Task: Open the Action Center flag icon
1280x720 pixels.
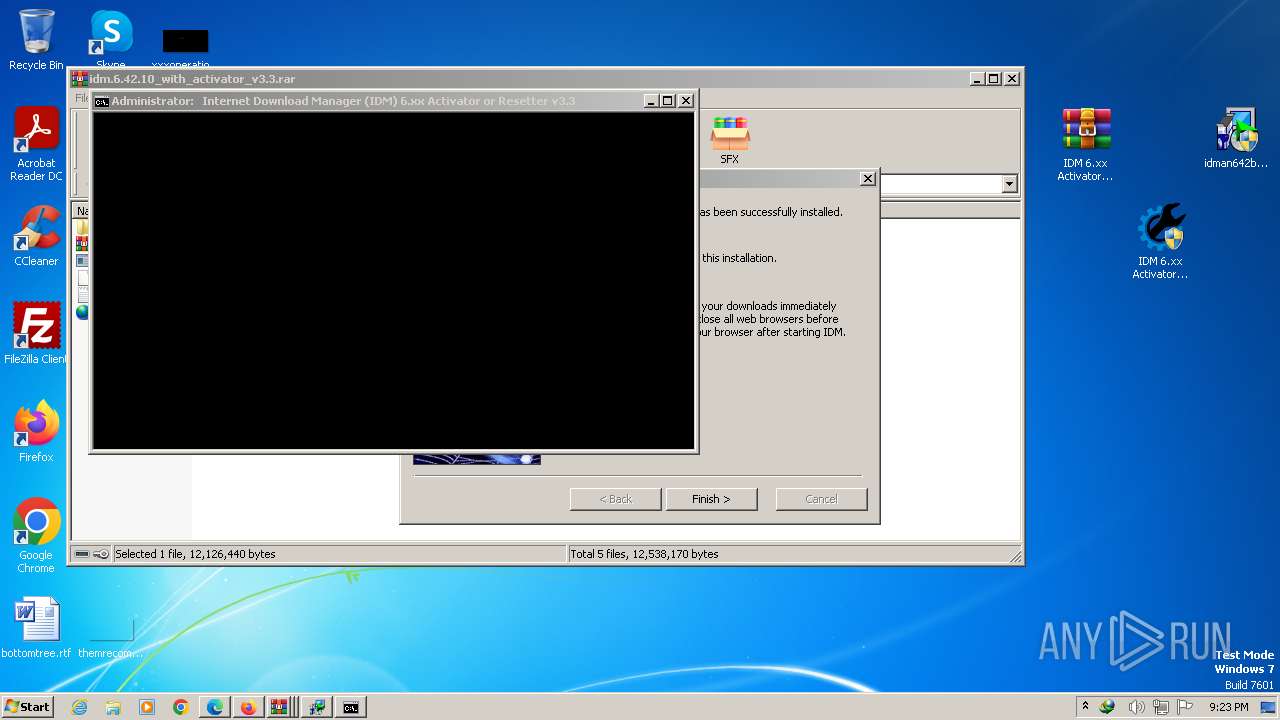Action: click(x=1186, y=707)
